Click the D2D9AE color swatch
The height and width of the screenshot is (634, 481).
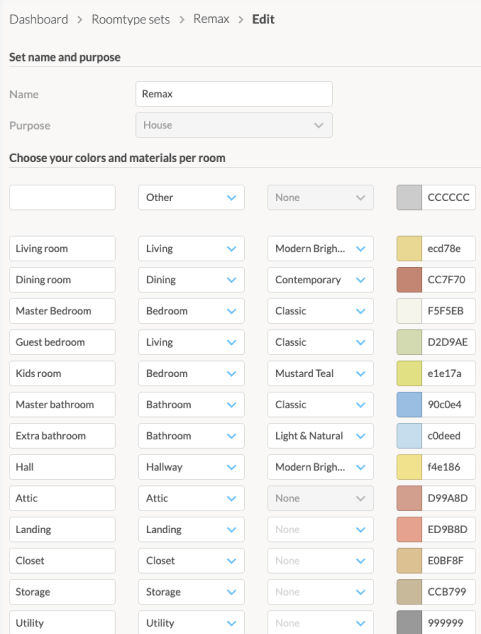[409, 342]
